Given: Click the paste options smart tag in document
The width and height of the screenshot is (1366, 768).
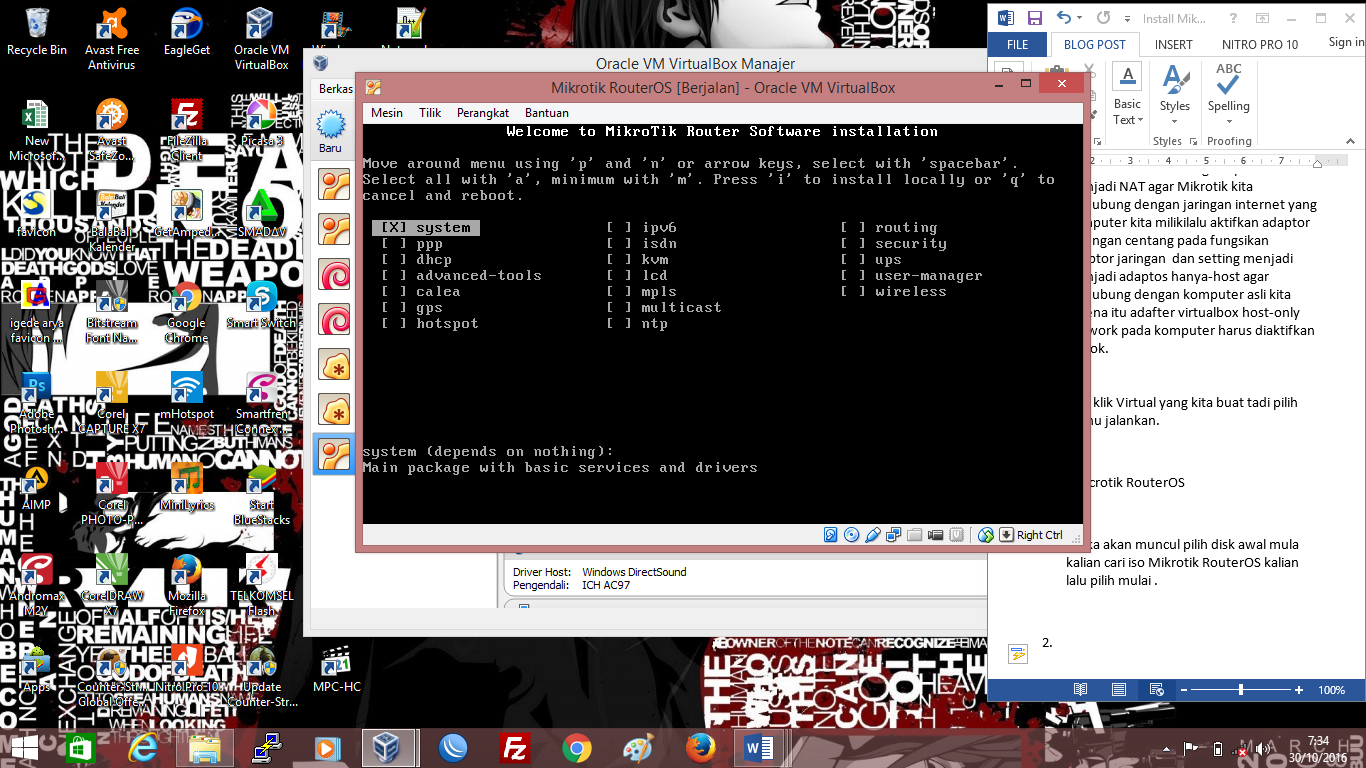Looking at the screenshot, I should (x=1018, y=654).
